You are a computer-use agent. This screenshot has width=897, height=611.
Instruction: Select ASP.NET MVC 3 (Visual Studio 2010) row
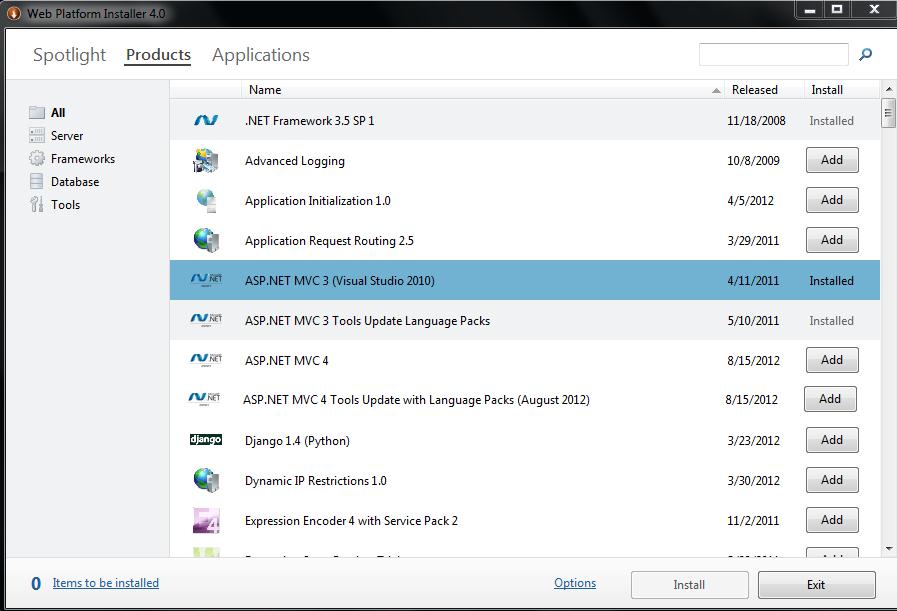[525, 280]
